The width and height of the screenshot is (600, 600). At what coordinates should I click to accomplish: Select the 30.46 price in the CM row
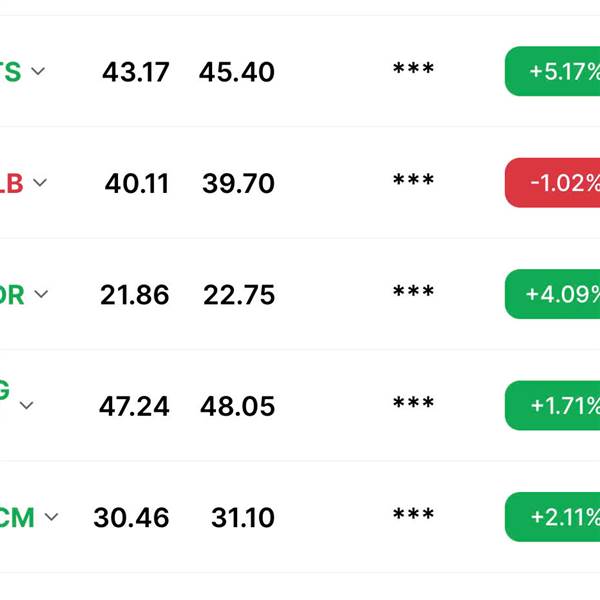(131, 518)
